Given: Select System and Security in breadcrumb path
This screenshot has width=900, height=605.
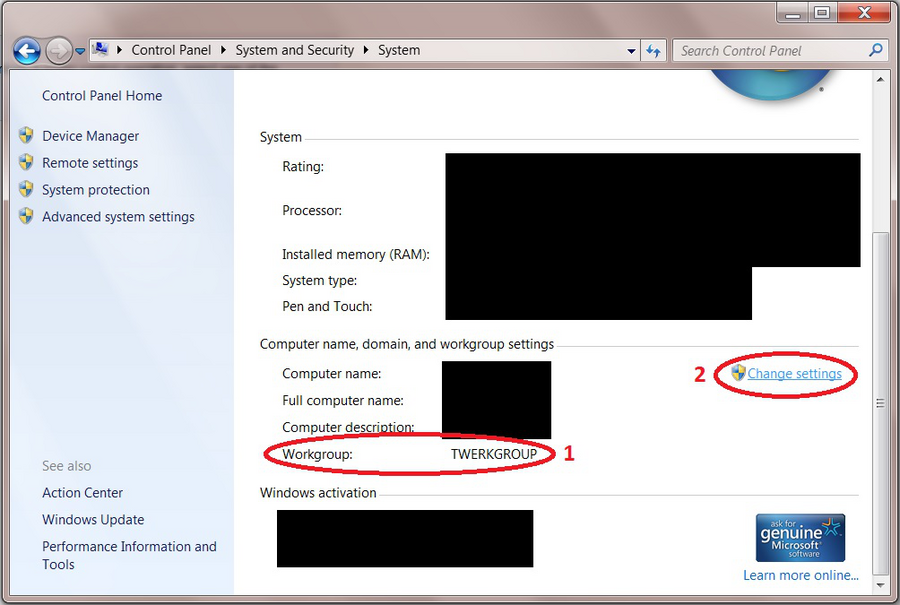Looking at the screenshot, I should (295, 50).
